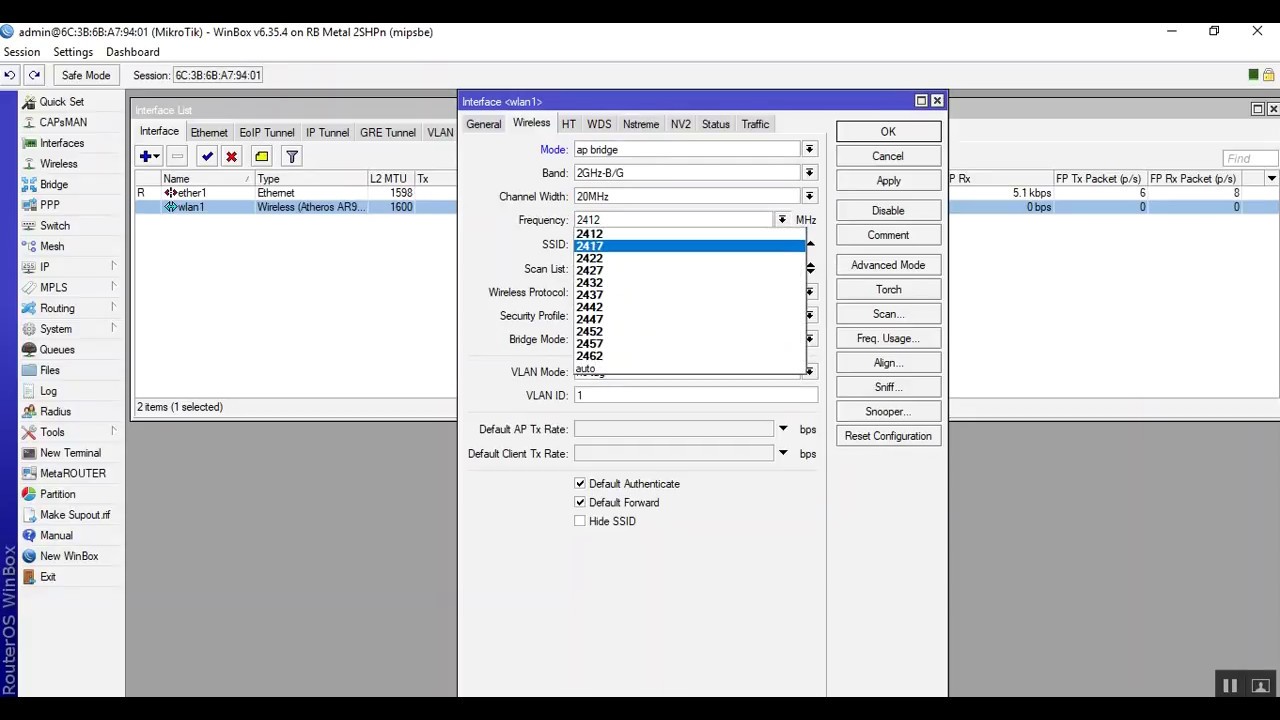Open CAPsMAN from sidebar
1280x720 pixels.
point(63,122)
